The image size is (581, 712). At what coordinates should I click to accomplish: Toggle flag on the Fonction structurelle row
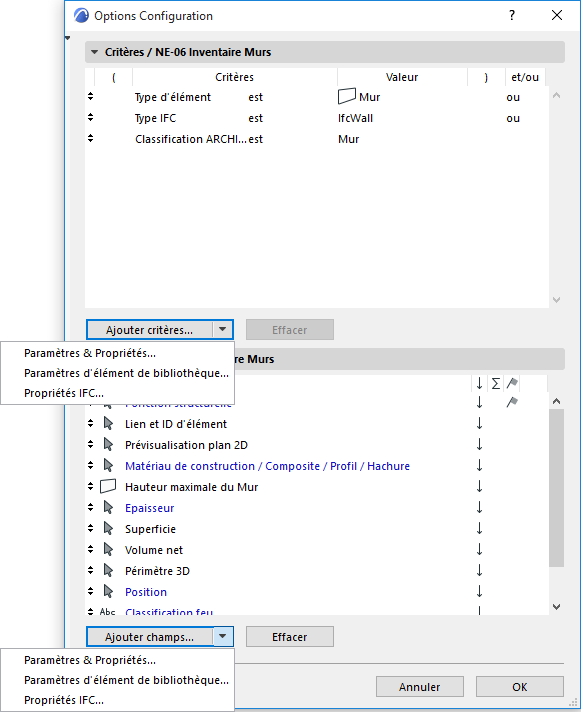(512, 402)
